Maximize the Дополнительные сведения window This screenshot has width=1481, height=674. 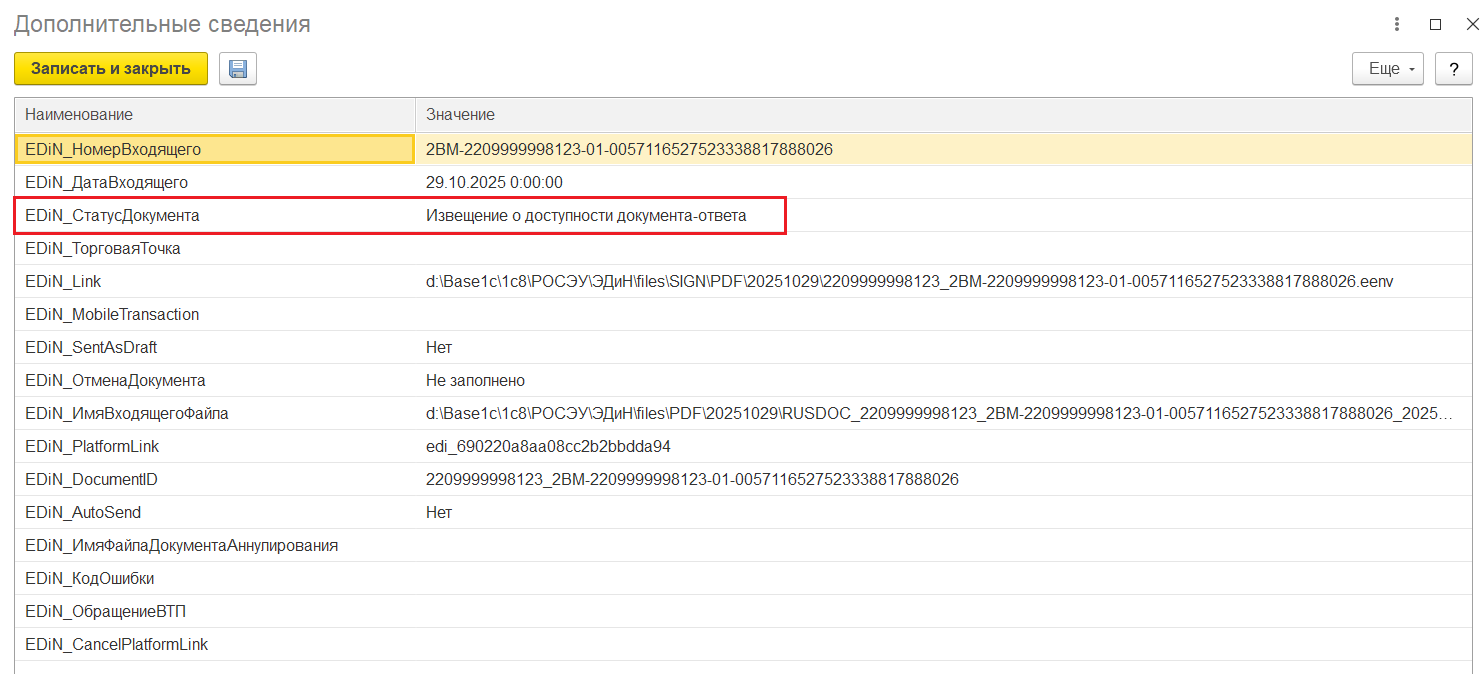[1435, 24]
